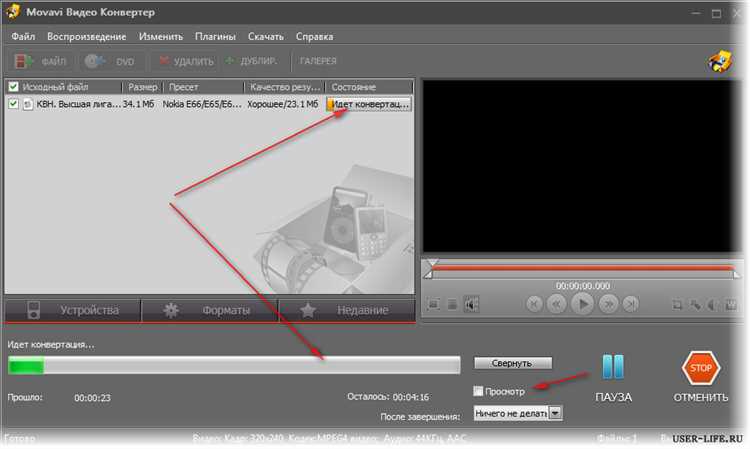
Task: Click the left trim marker on the timeline
Action: (x=429, y=274)
